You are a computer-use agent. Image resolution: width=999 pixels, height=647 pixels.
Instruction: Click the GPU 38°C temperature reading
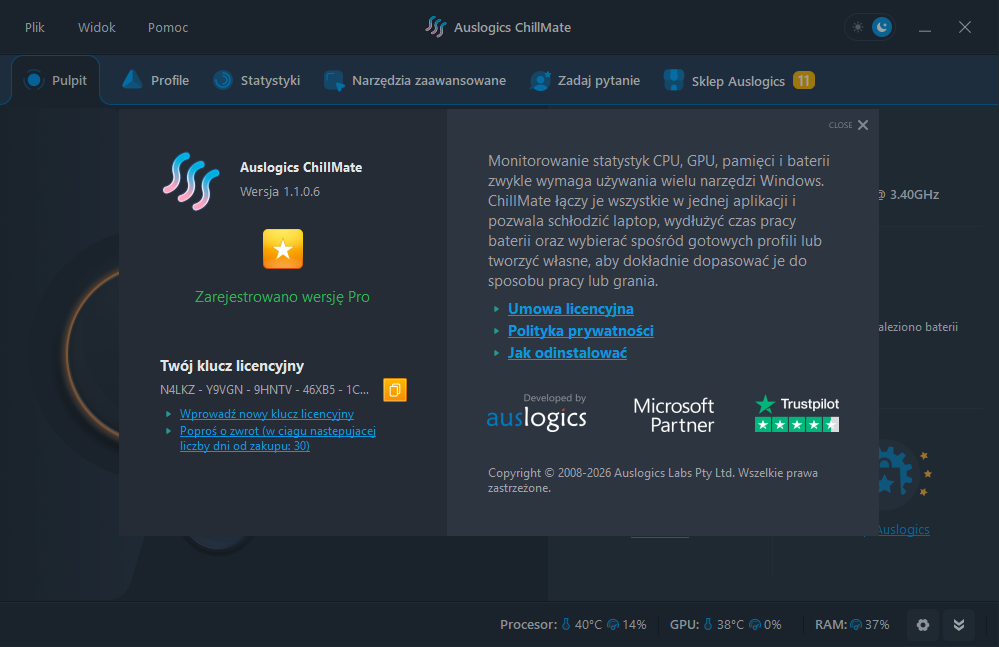coord(730,625)
